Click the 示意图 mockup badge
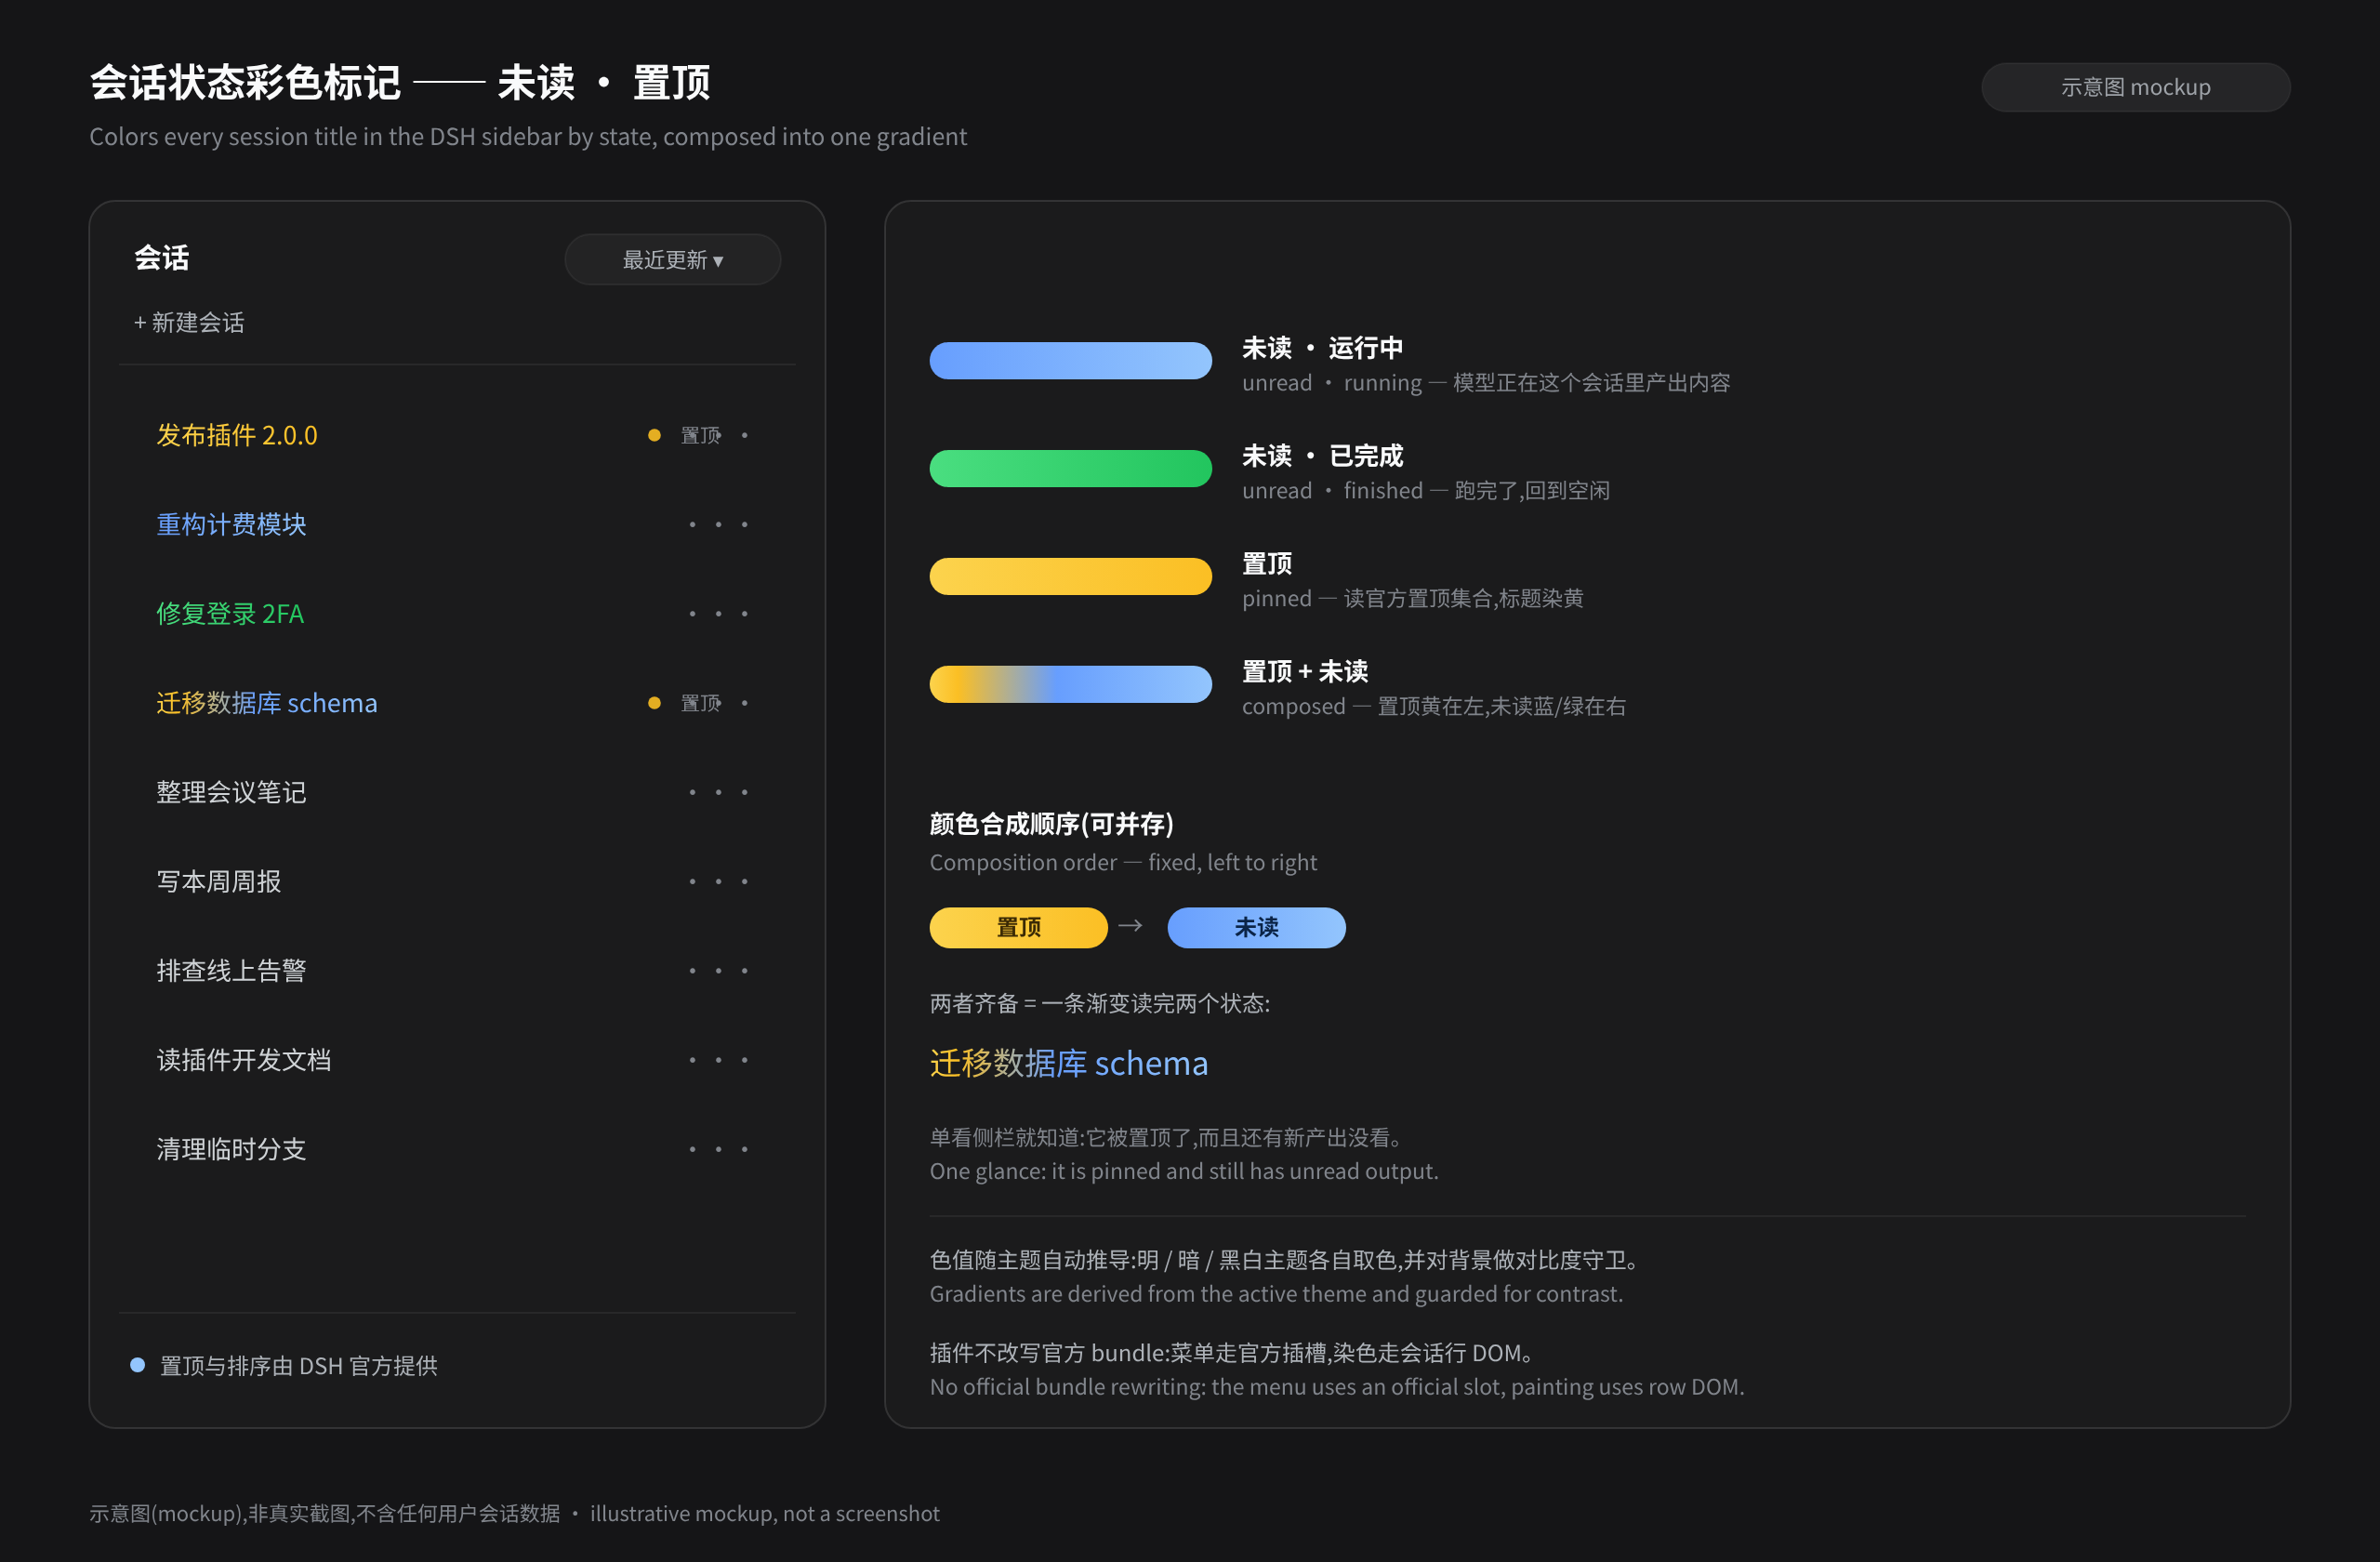The width and height of the screenshot is (2380, 1562). pos(2135,87)
